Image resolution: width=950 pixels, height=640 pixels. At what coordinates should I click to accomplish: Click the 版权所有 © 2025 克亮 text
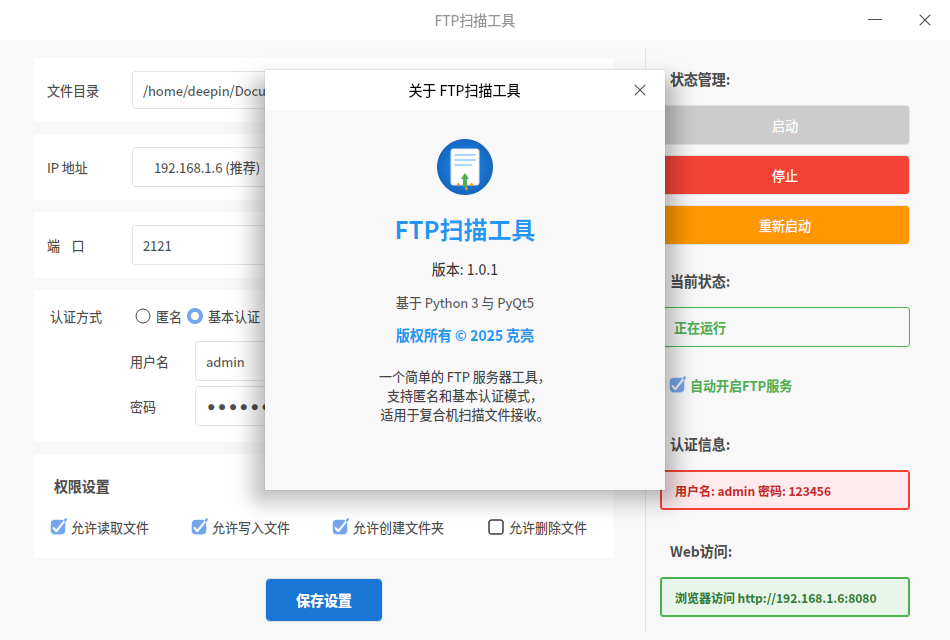pos(465,336)
